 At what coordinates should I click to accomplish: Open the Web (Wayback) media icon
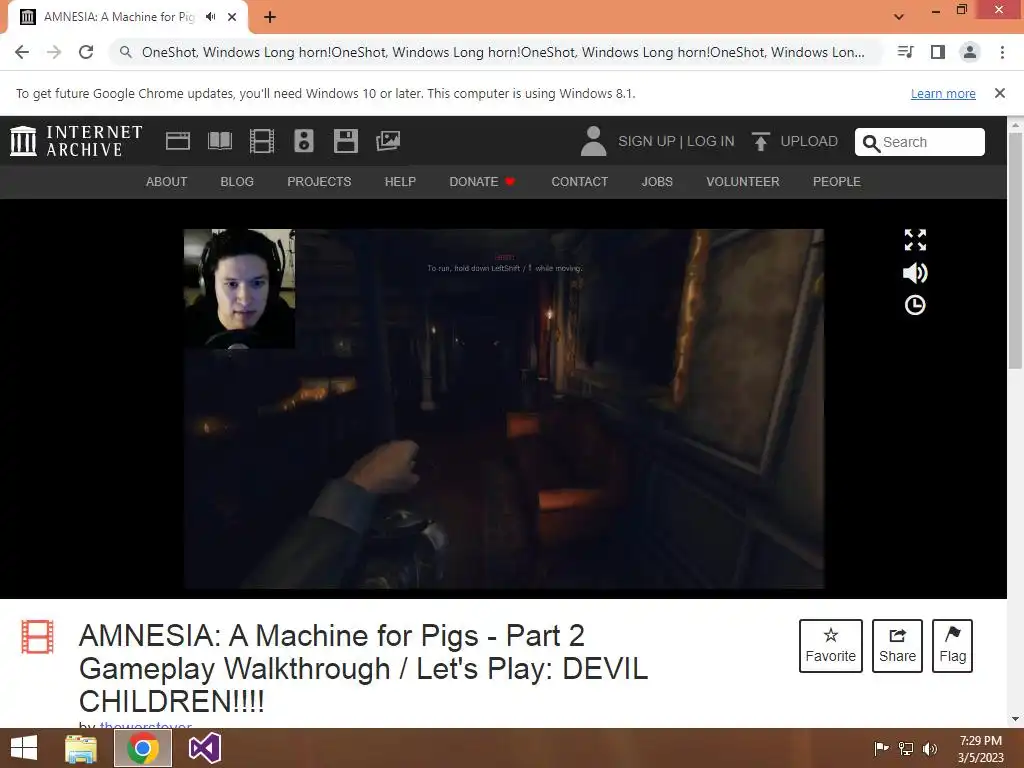click(178, 141)
